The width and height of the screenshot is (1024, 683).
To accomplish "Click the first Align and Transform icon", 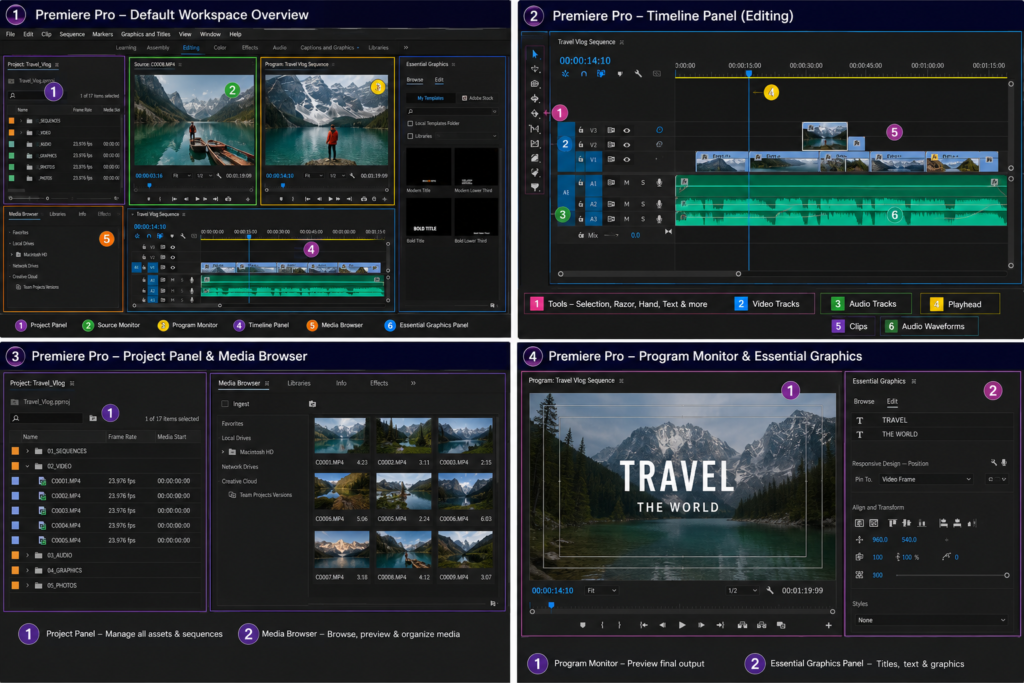I will [x=859, y=523].
